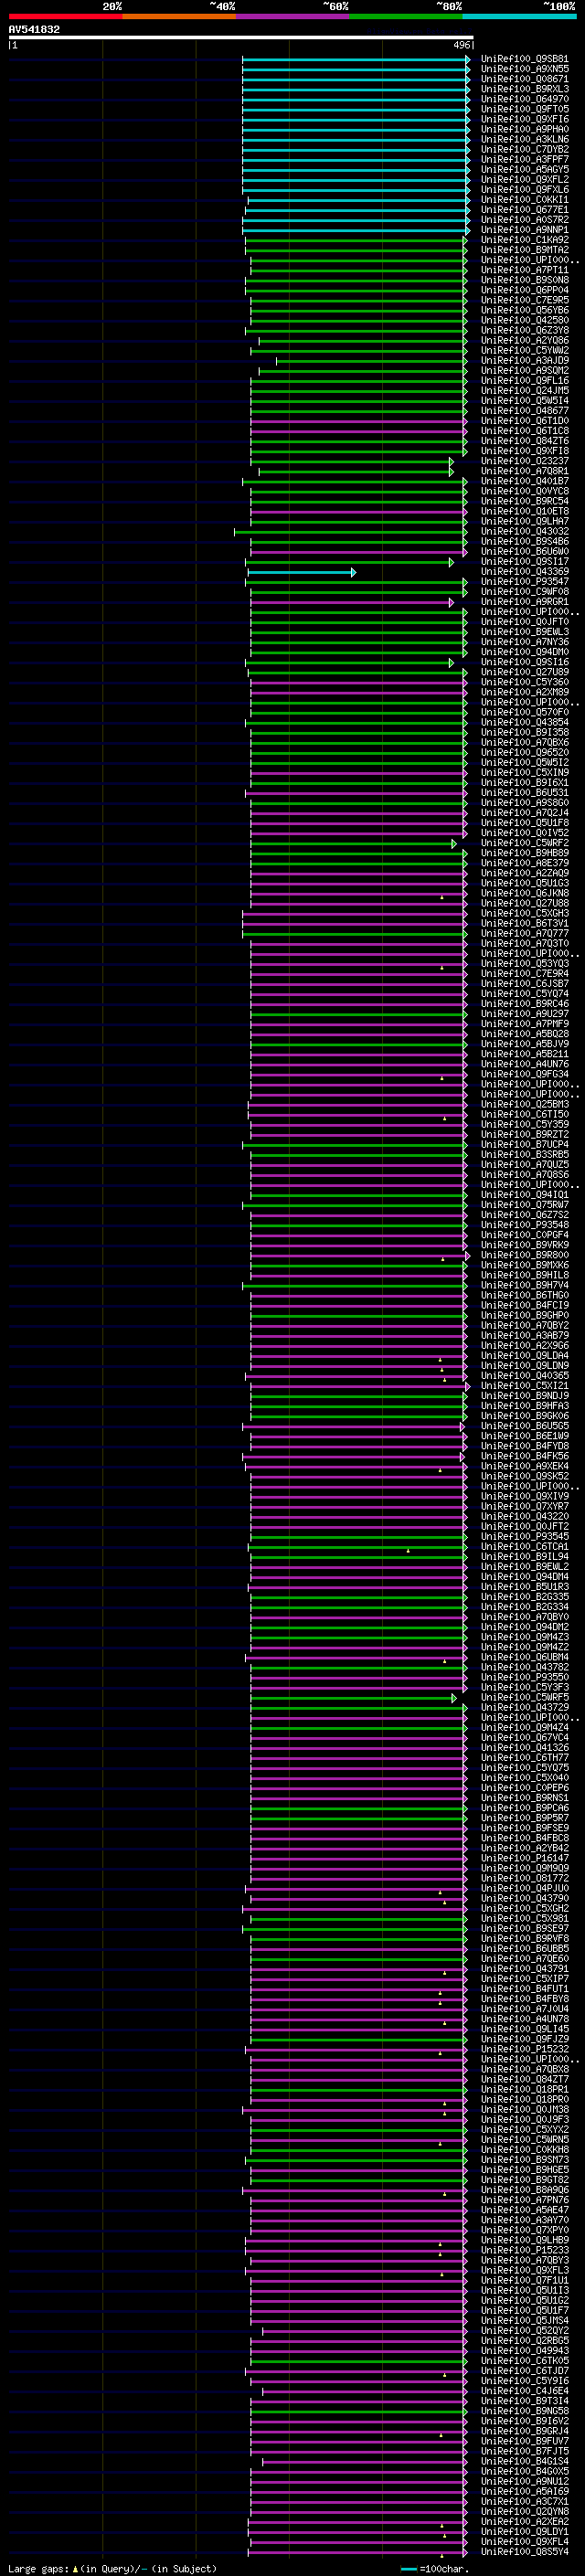The height and width of the screenshot is (2576, 585).
Task: Click hit label UniRef100_Q27U89
Action: pyautogui.click(x=525, y=673)
